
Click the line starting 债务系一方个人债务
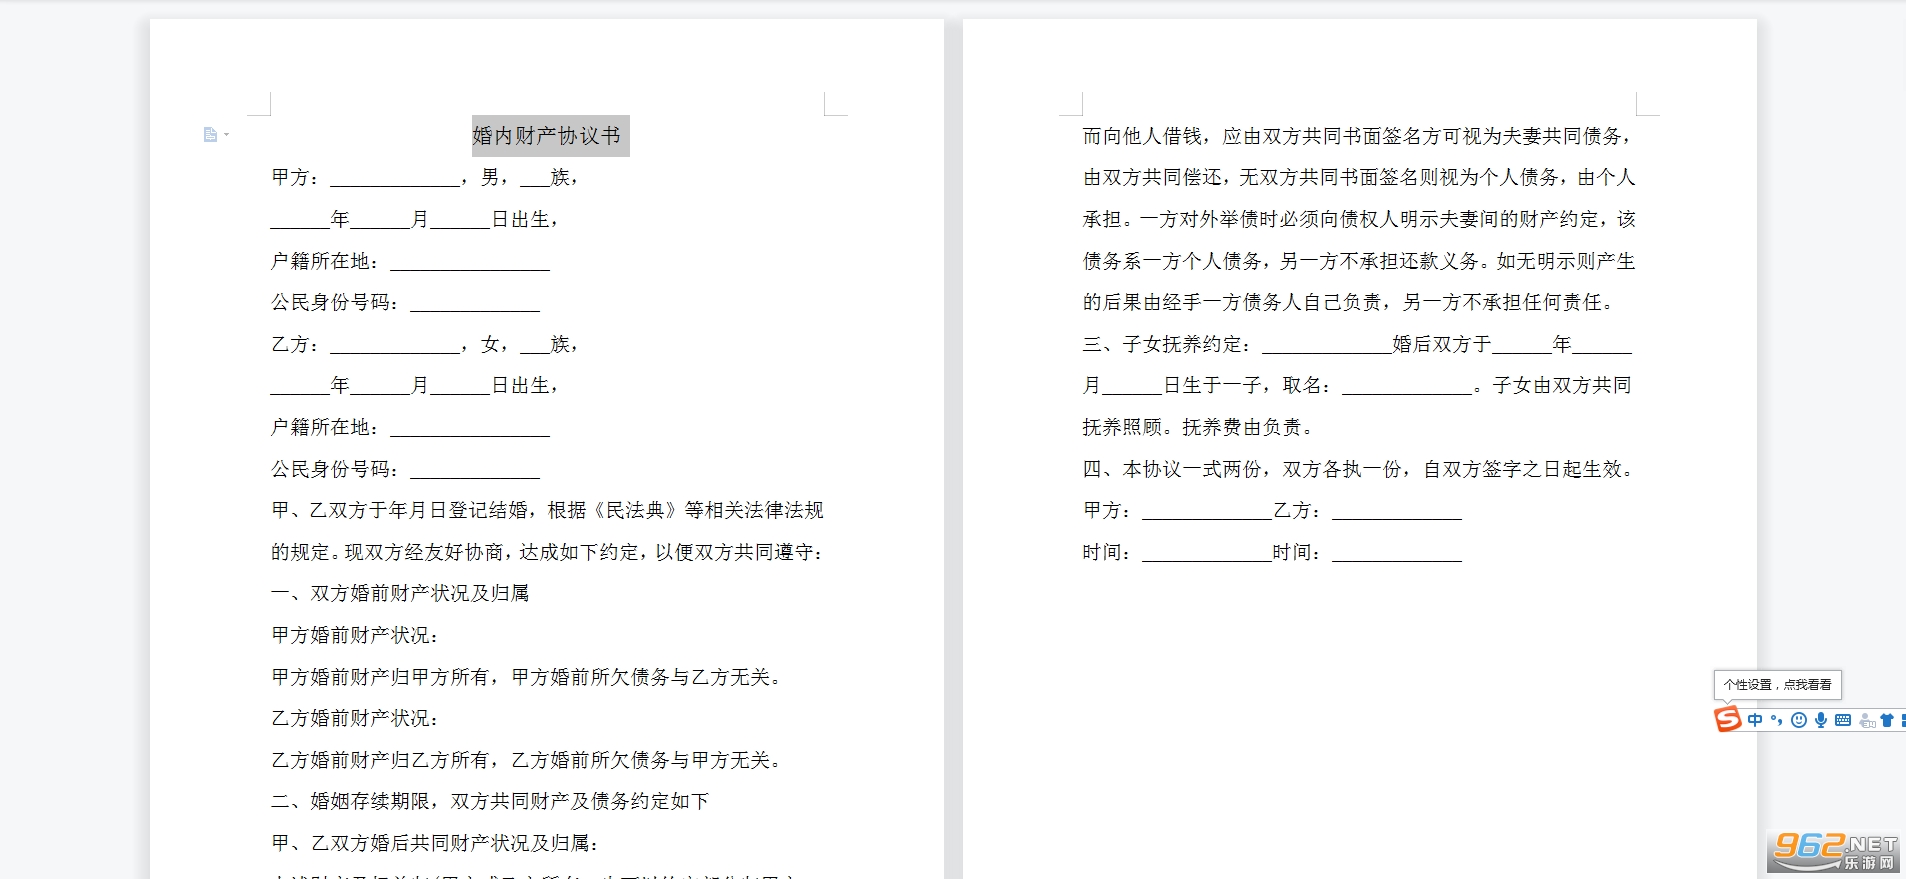point(1359,262)
